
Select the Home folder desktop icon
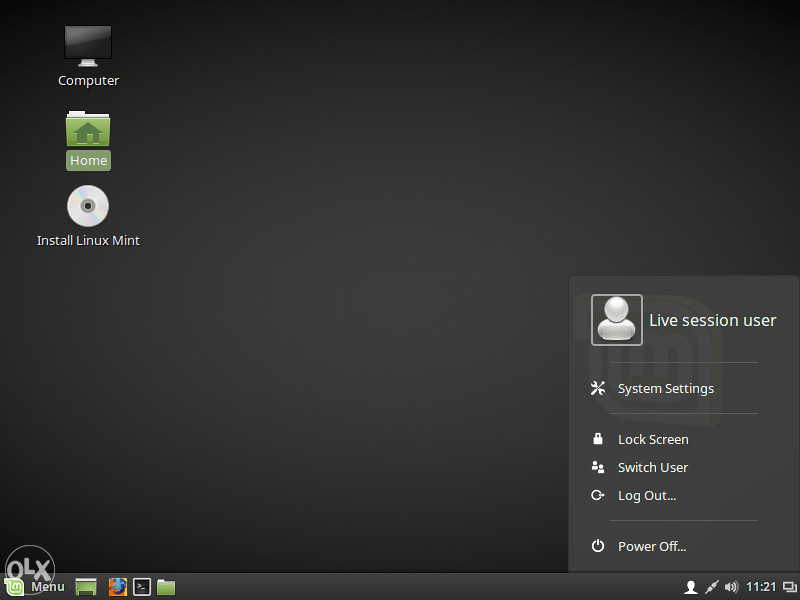coord(88,129)
